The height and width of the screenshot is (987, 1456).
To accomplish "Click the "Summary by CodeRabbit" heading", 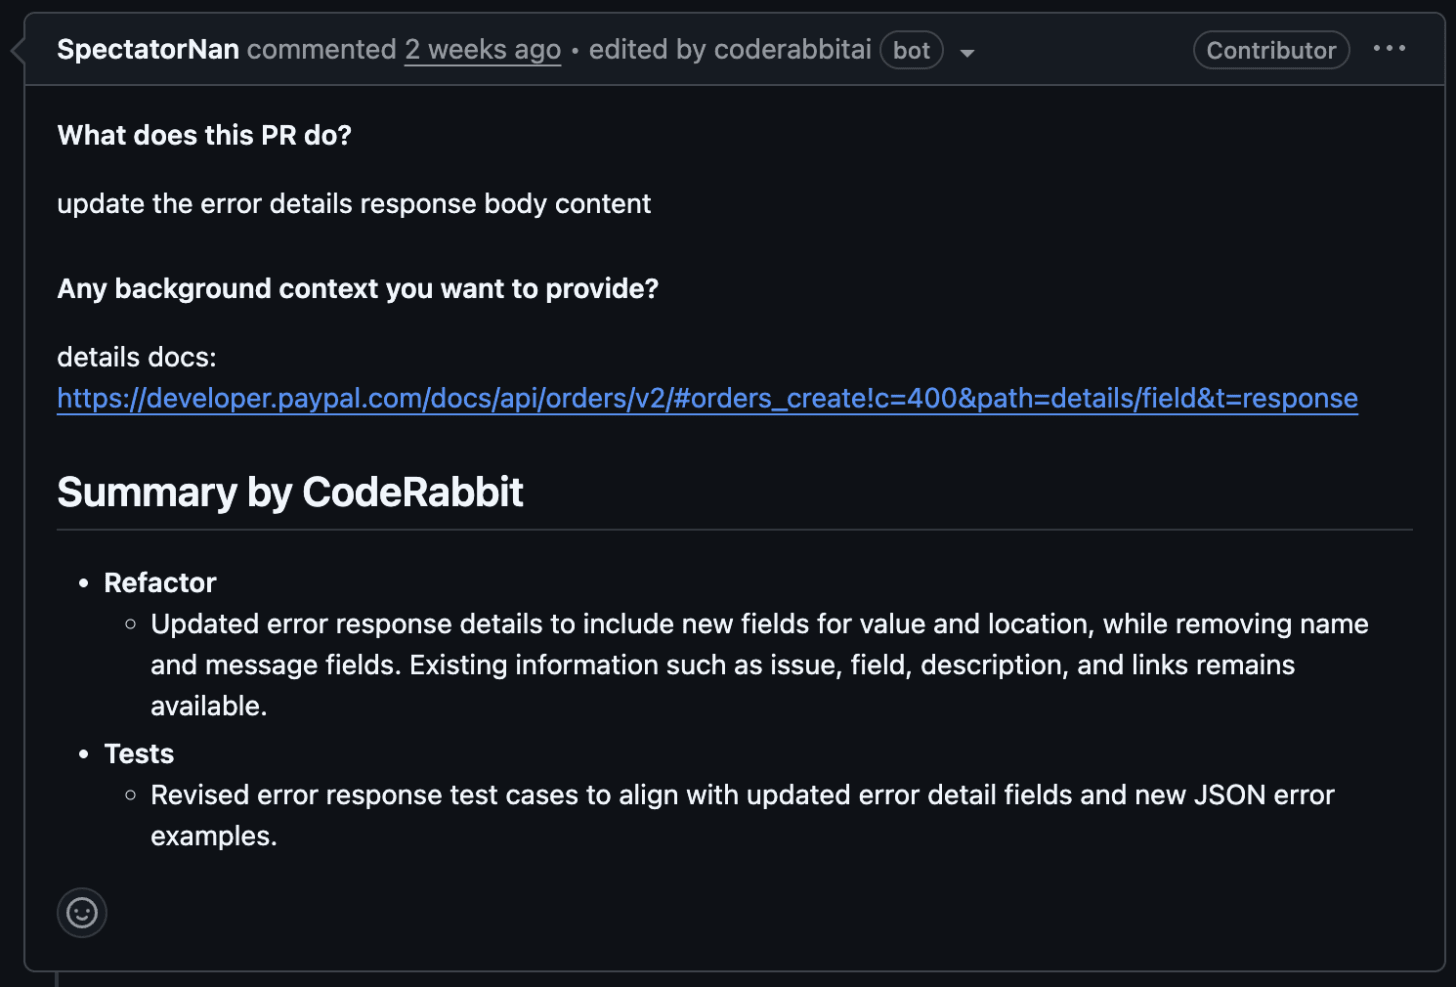I will (290, 492).
